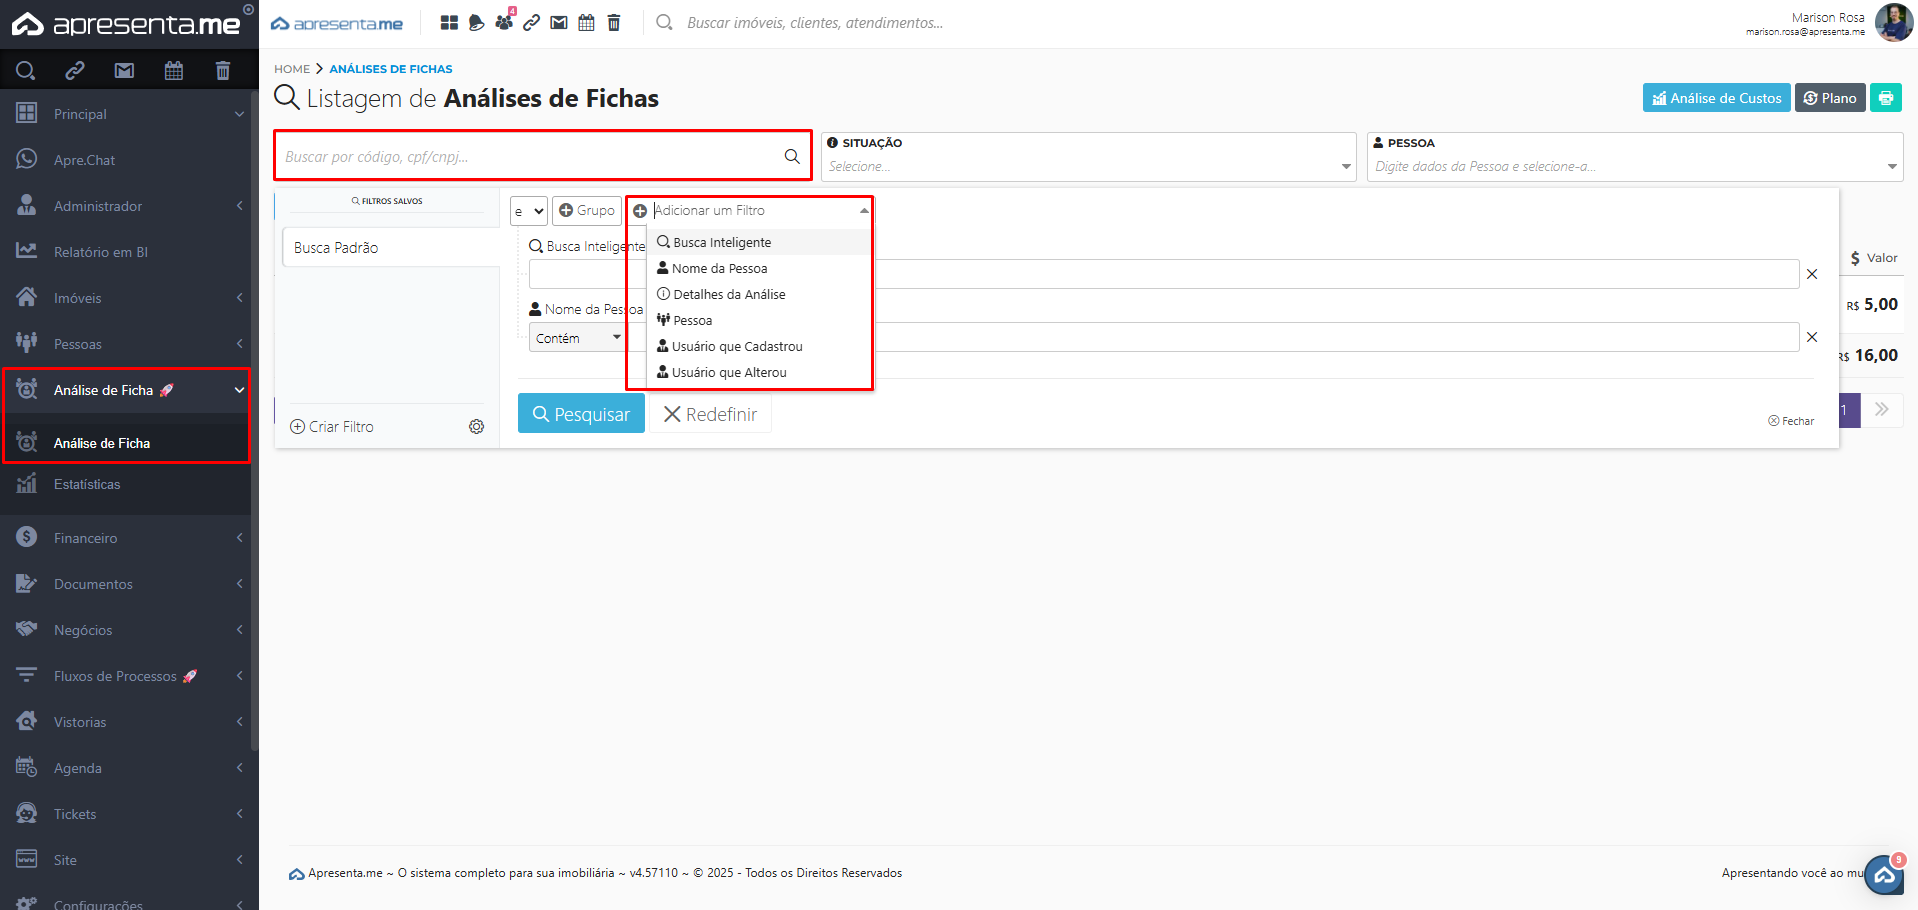1918x910 pixels.
Task: Choose Usuário que Cadastrou from list
Action: coord(737,346)
